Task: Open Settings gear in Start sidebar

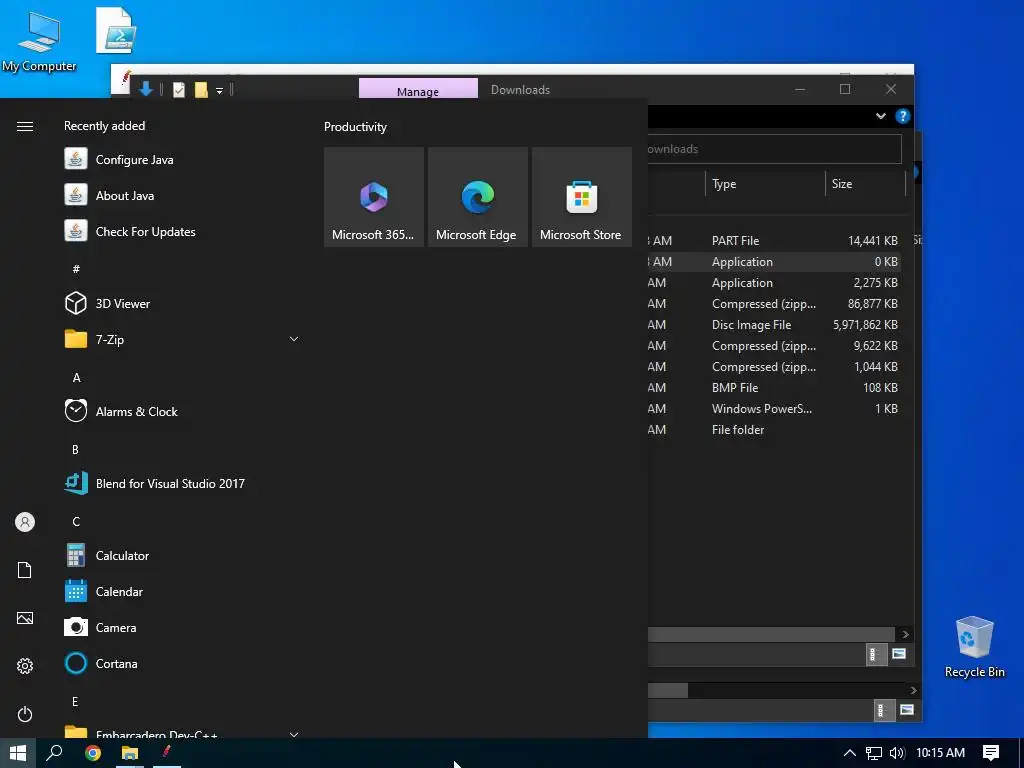Action: tap(25, 665)
